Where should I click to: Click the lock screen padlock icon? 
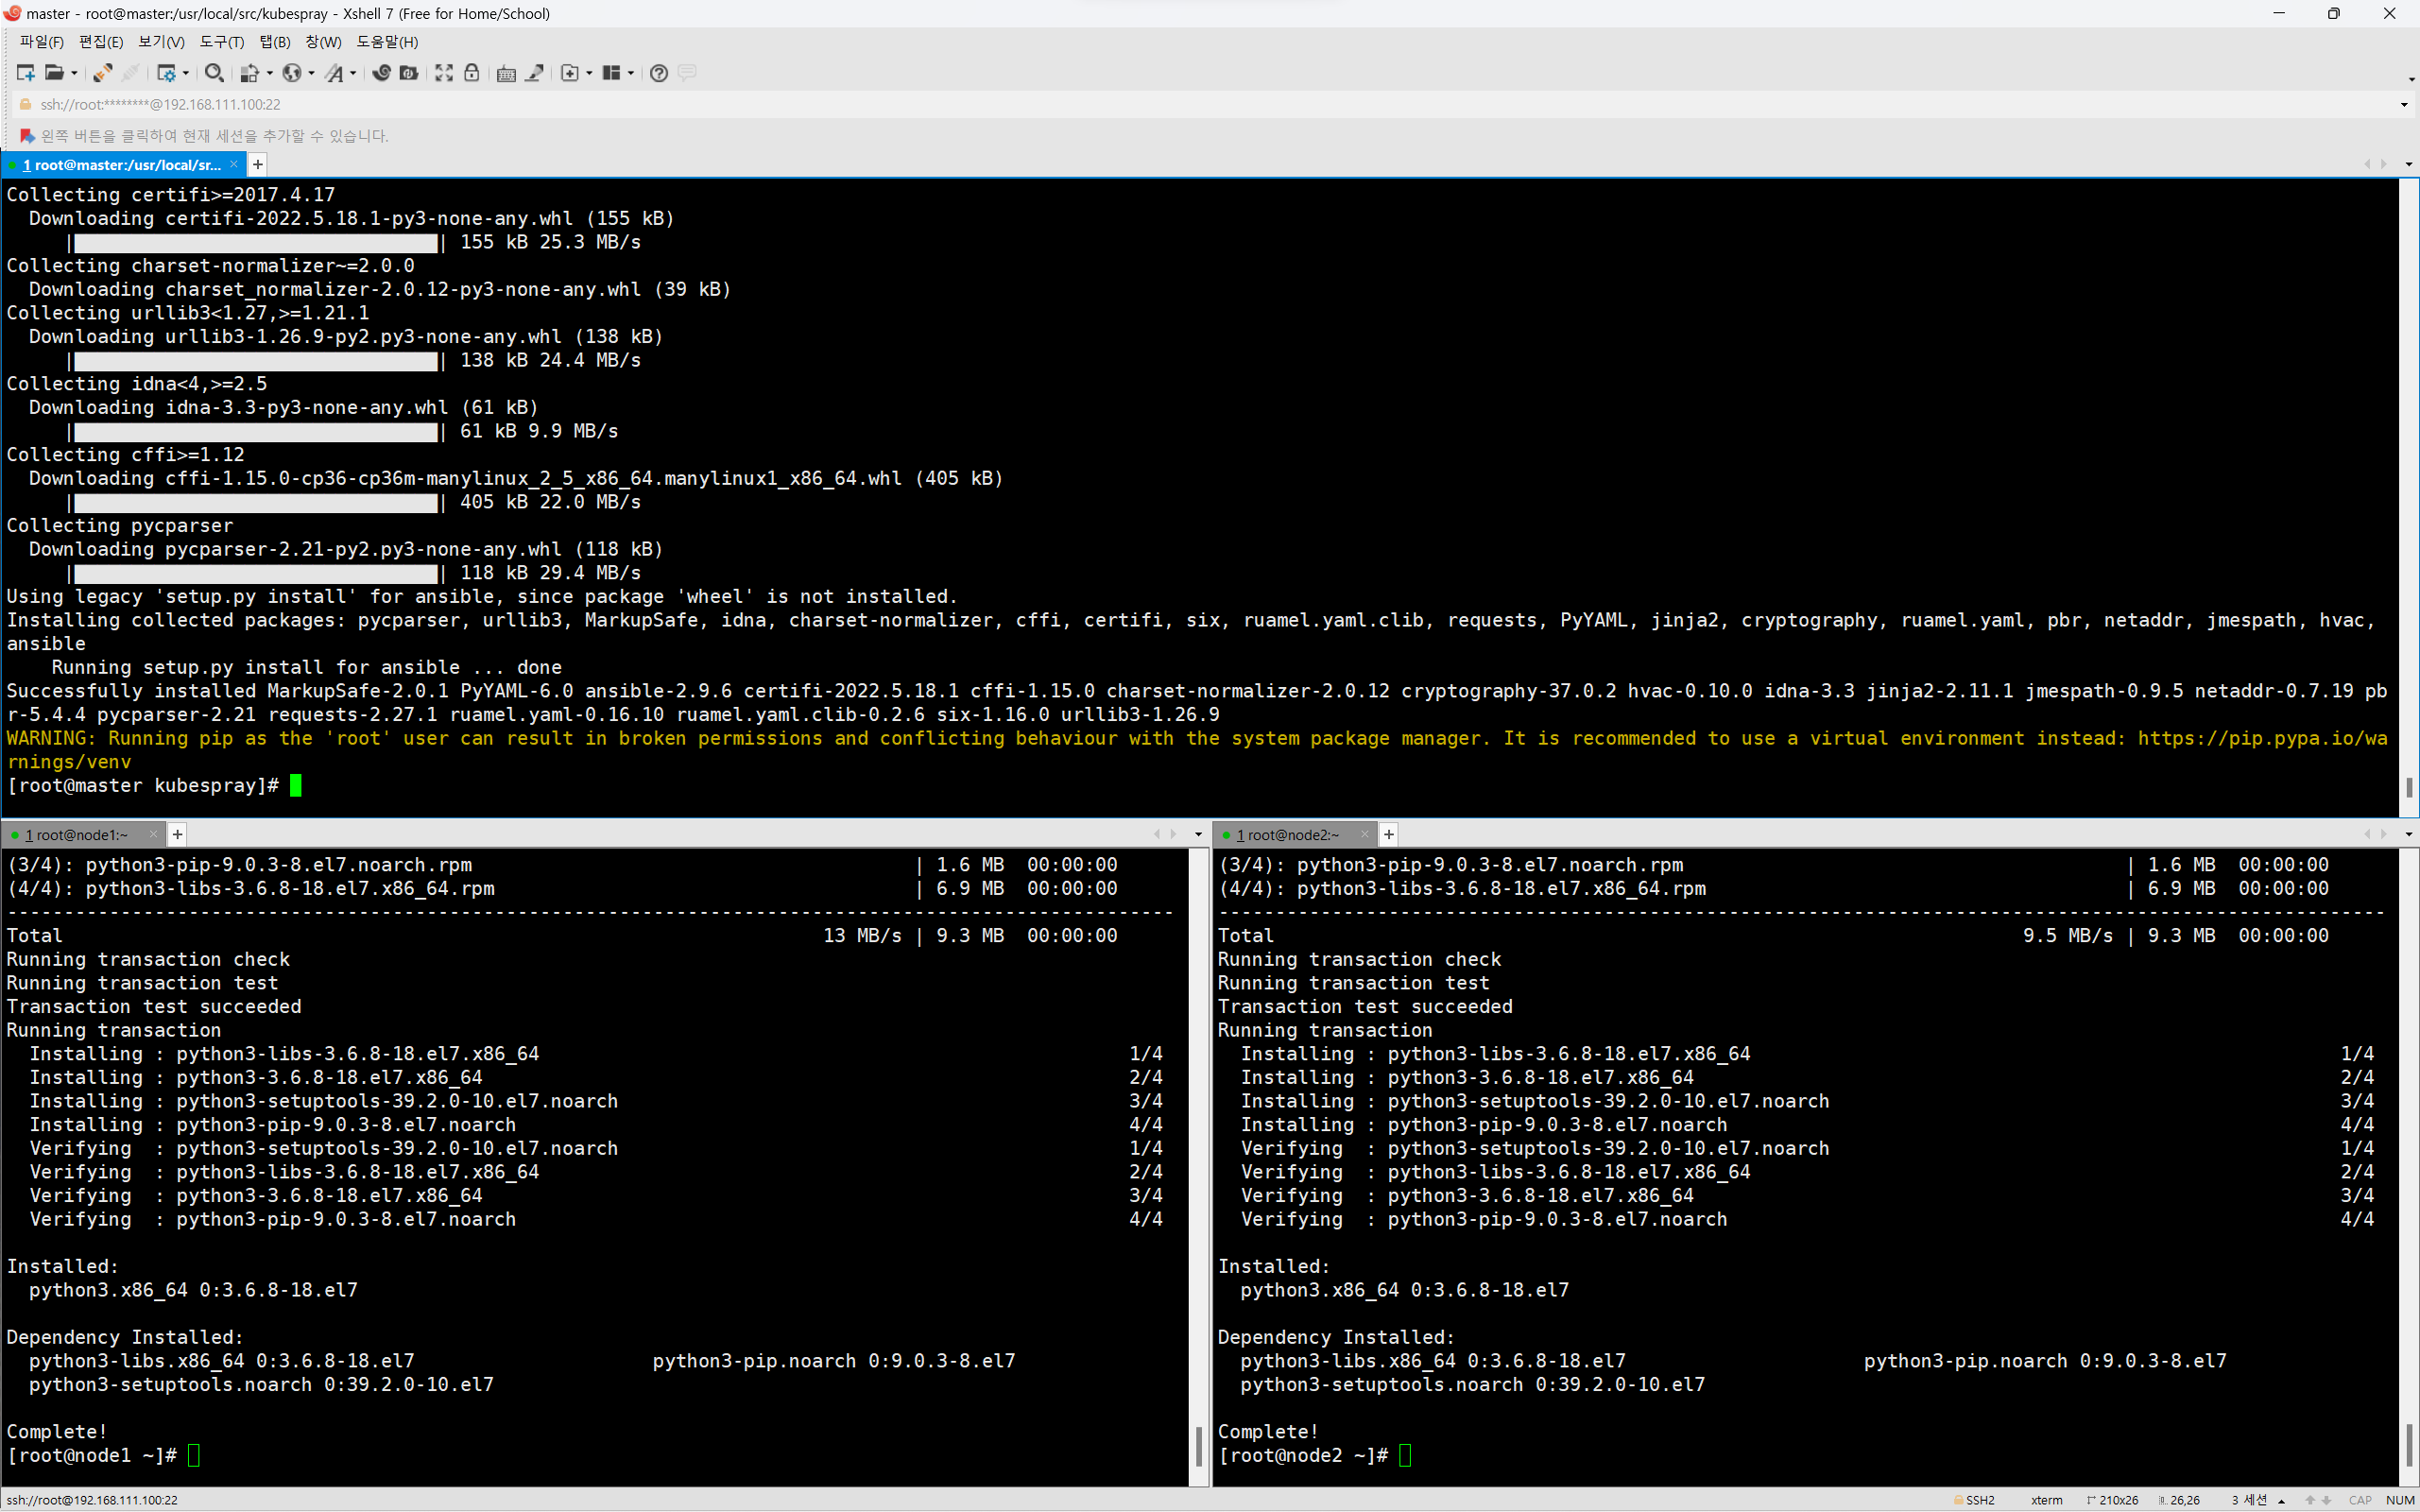pyautogui.click(x=472, y=73)
